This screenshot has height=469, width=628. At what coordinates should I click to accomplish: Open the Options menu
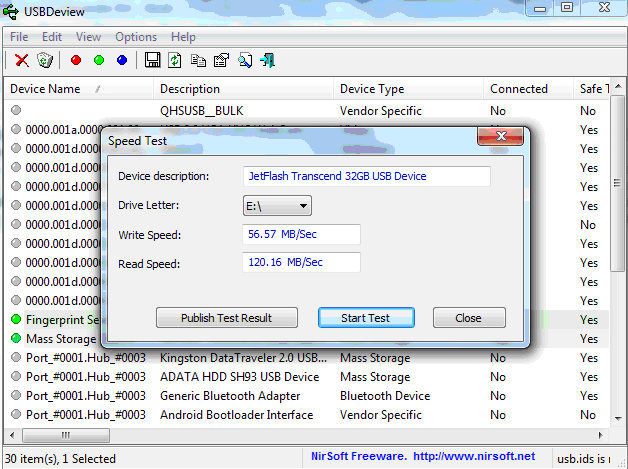(136, 37)
